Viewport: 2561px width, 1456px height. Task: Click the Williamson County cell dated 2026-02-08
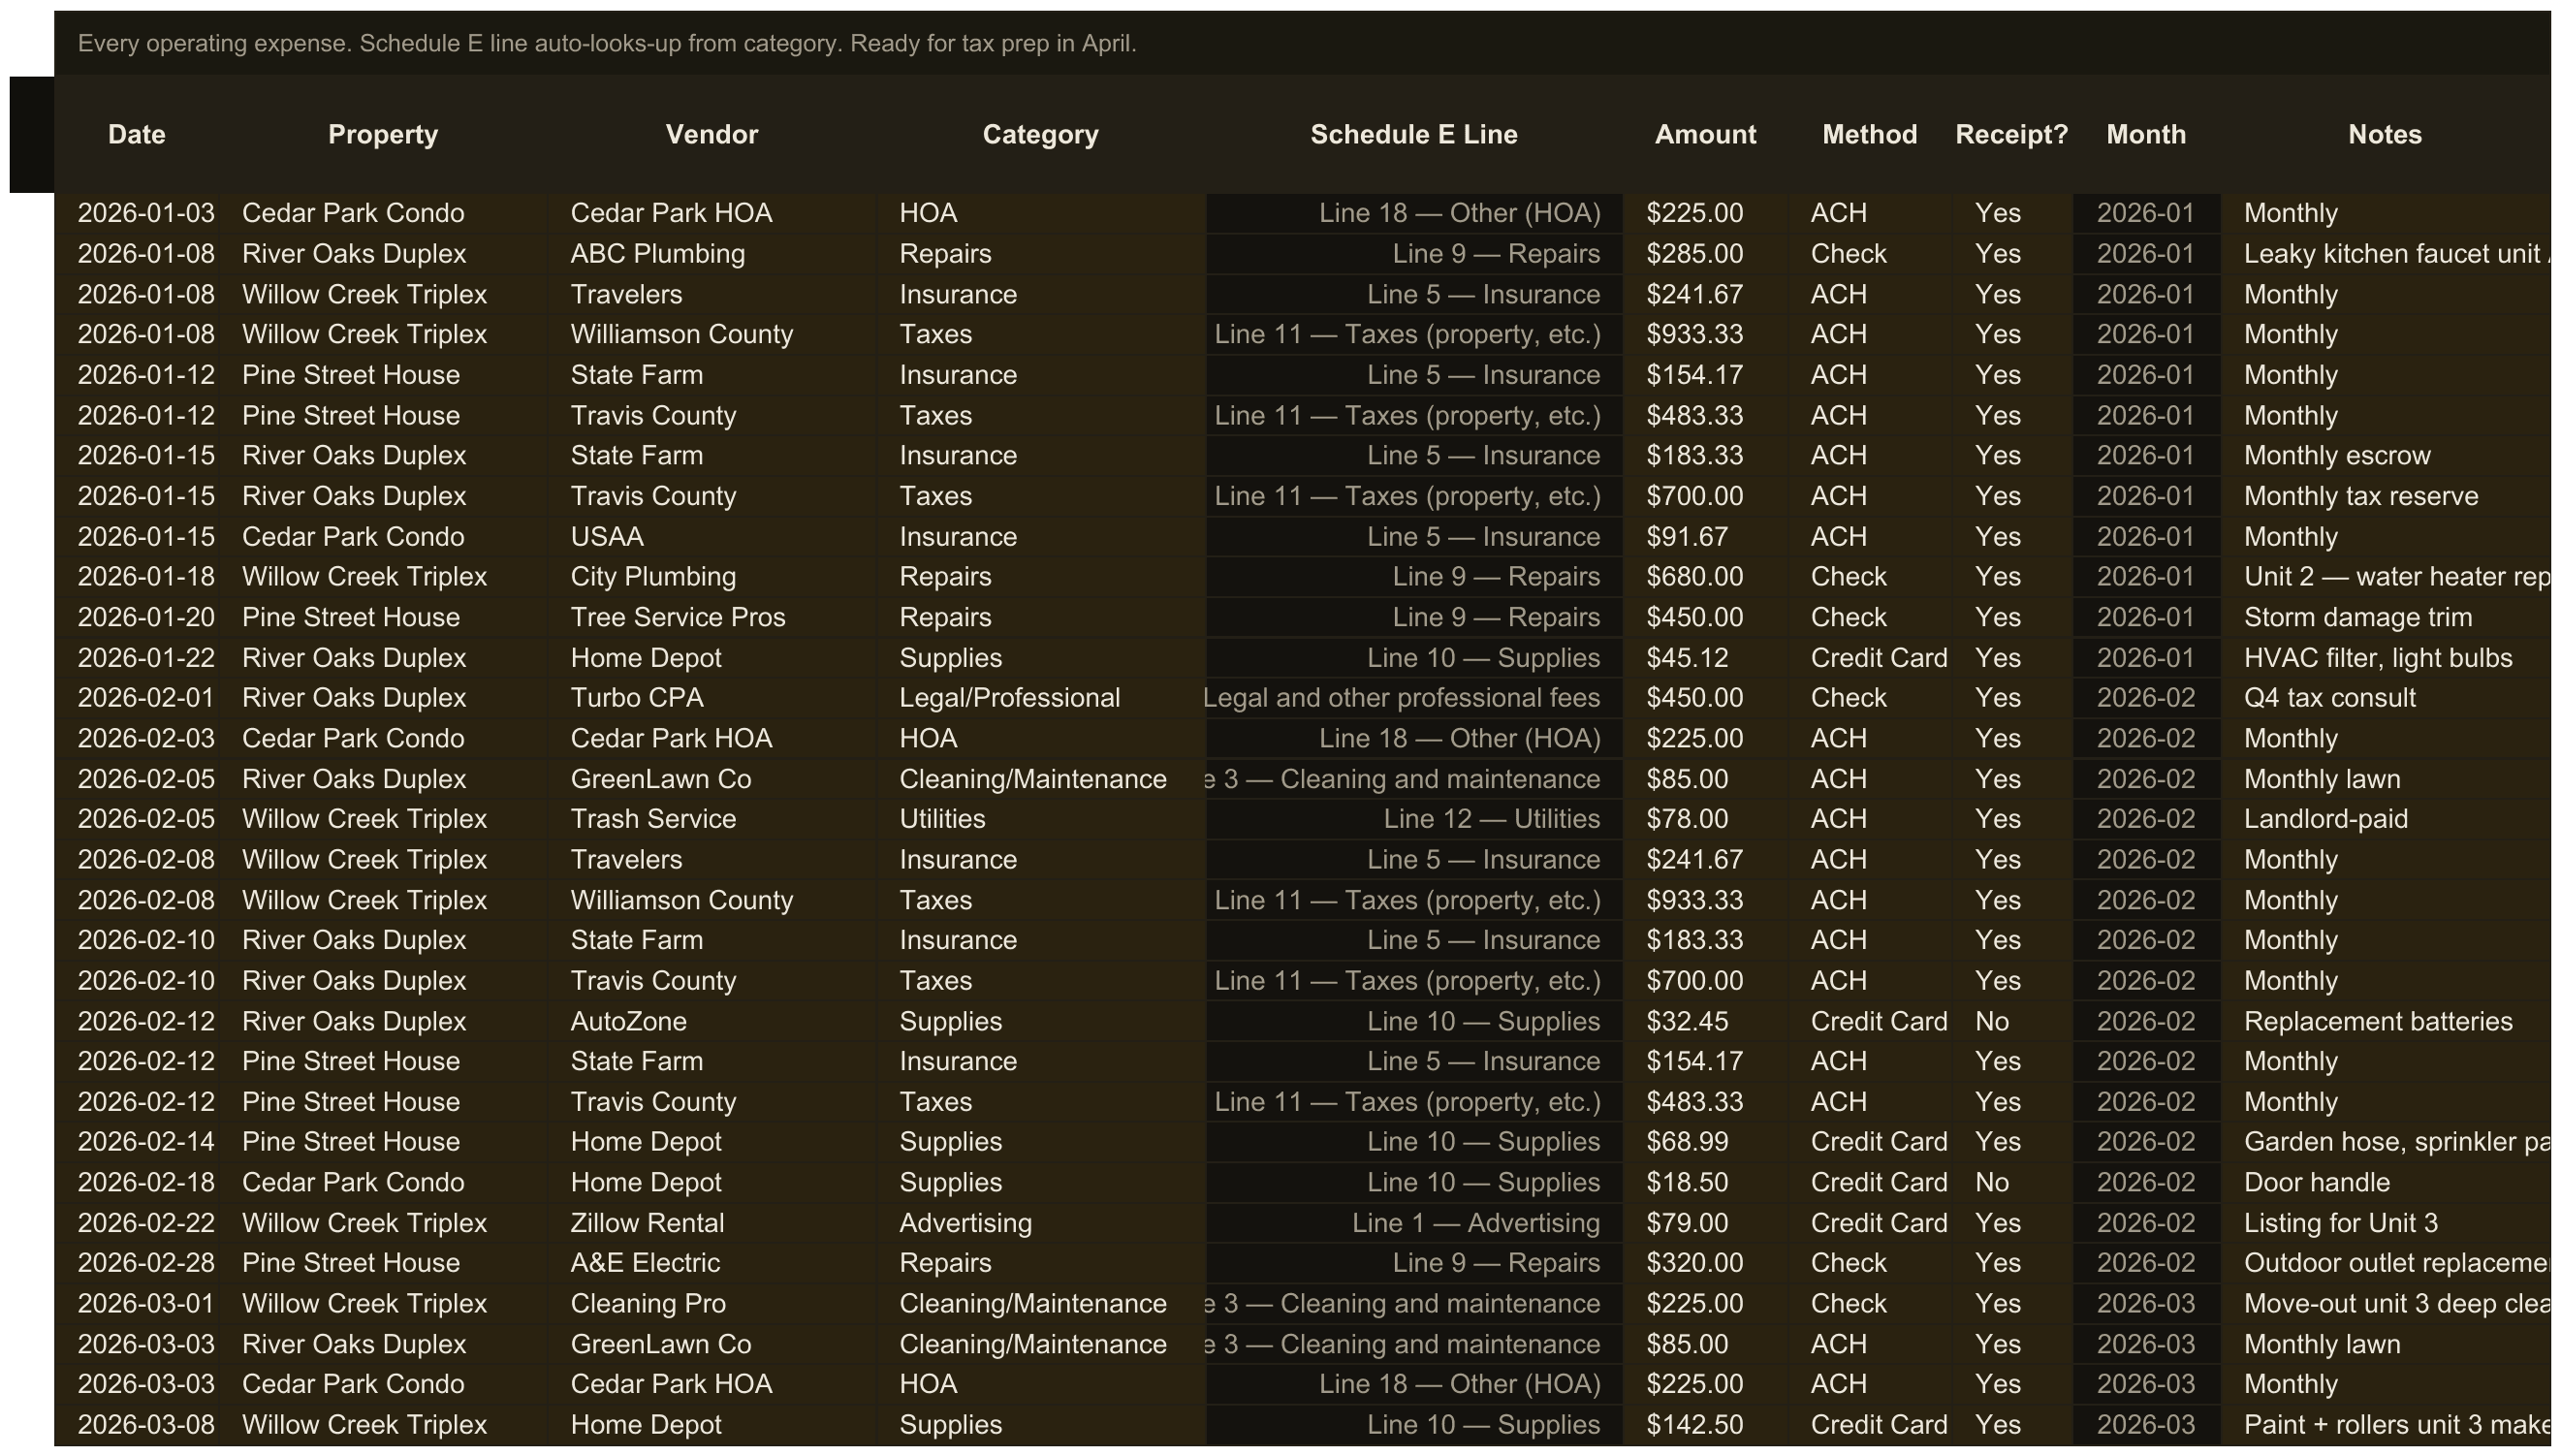[712, 900]
